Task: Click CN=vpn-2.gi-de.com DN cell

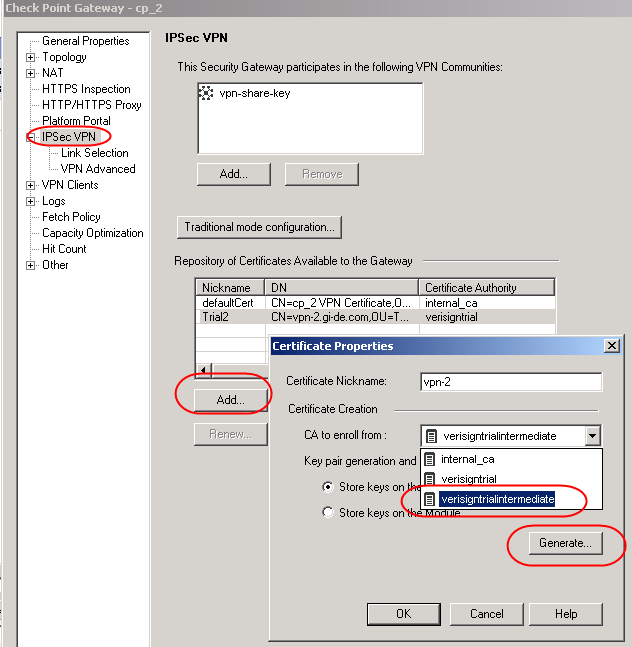Action: (x=342, y=317)
